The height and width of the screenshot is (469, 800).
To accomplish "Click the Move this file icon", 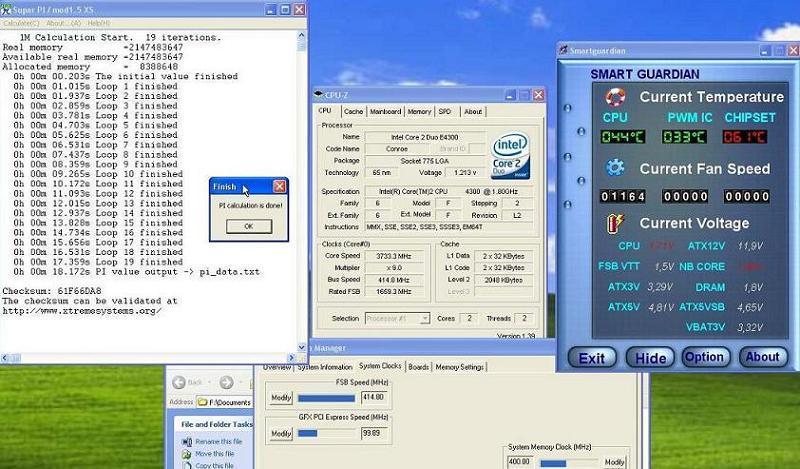I will point(187,454).
